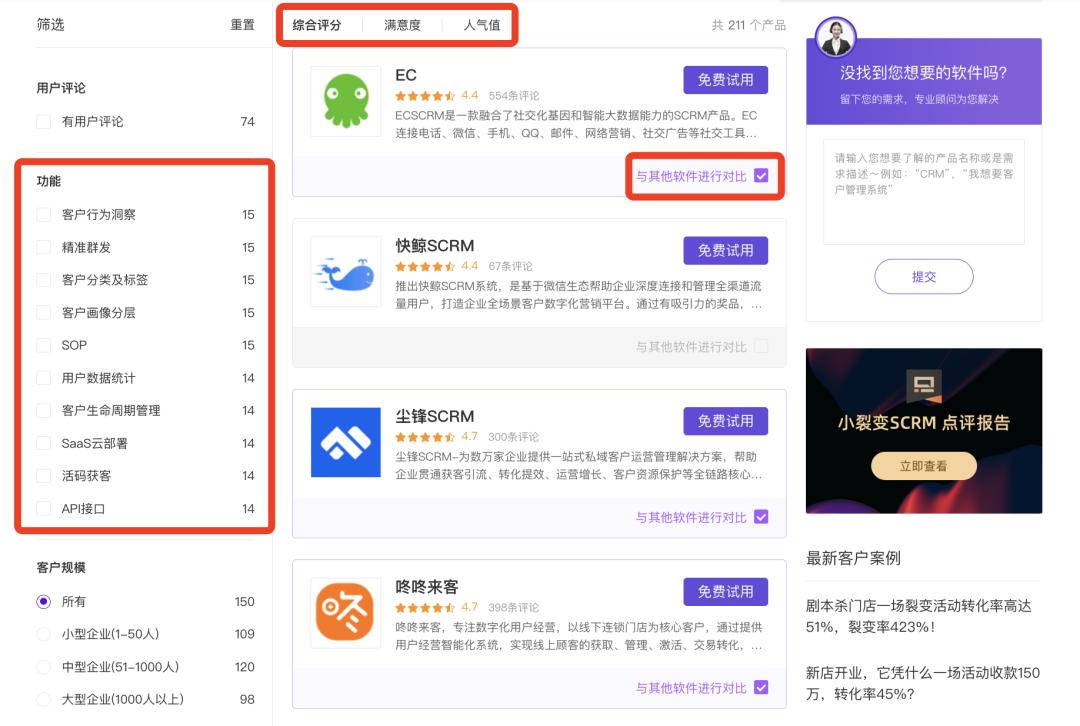Viewport: 1080px width, 726px height.
Task: Open the 咚咚来客 product title
Action: point(427,587)
